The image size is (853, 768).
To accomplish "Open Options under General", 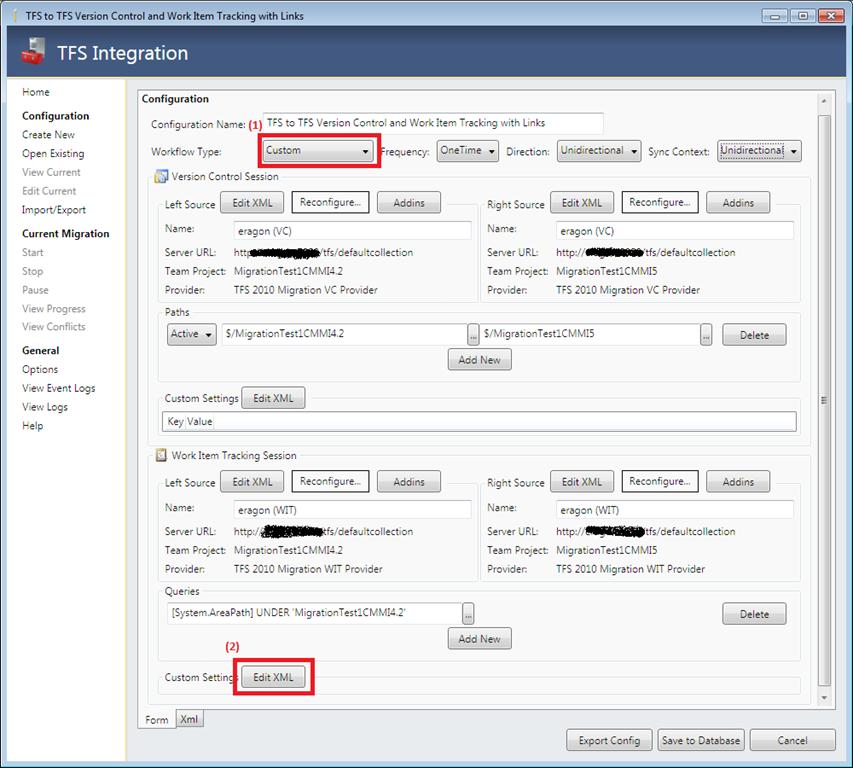I will pos(40,369).
